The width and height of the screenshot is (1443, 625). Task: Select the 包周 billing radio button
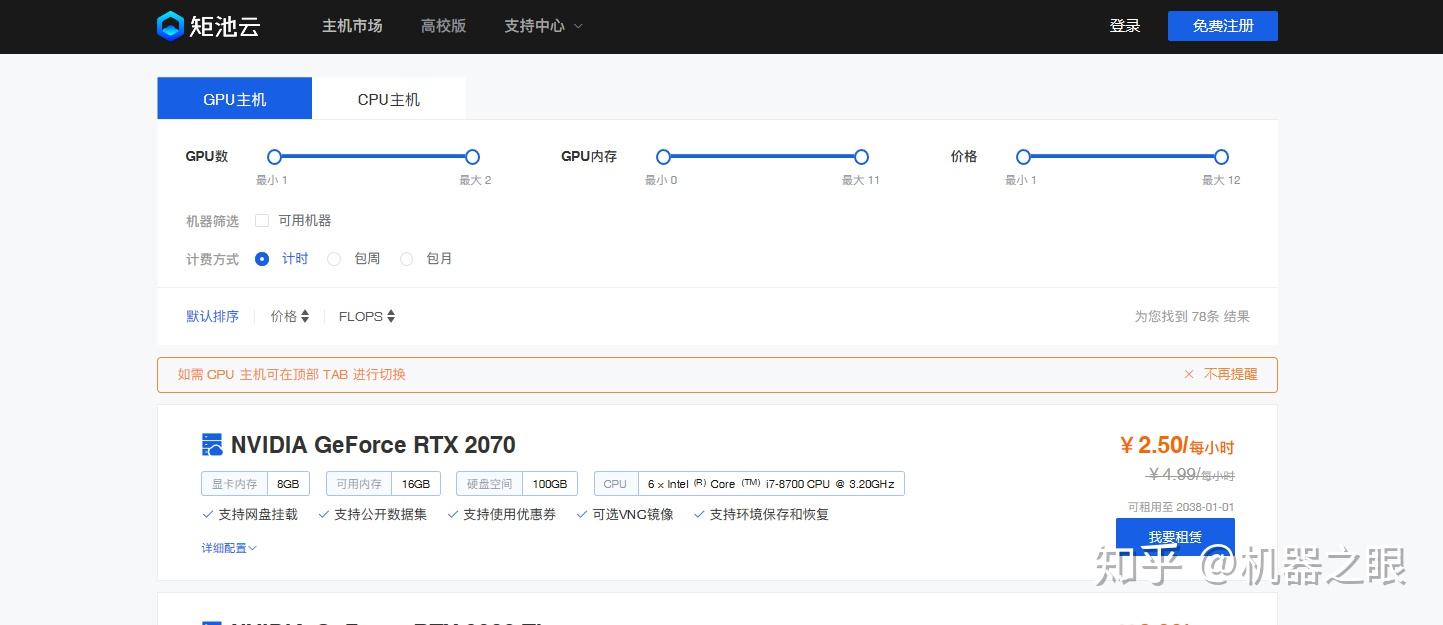(334, 259)
